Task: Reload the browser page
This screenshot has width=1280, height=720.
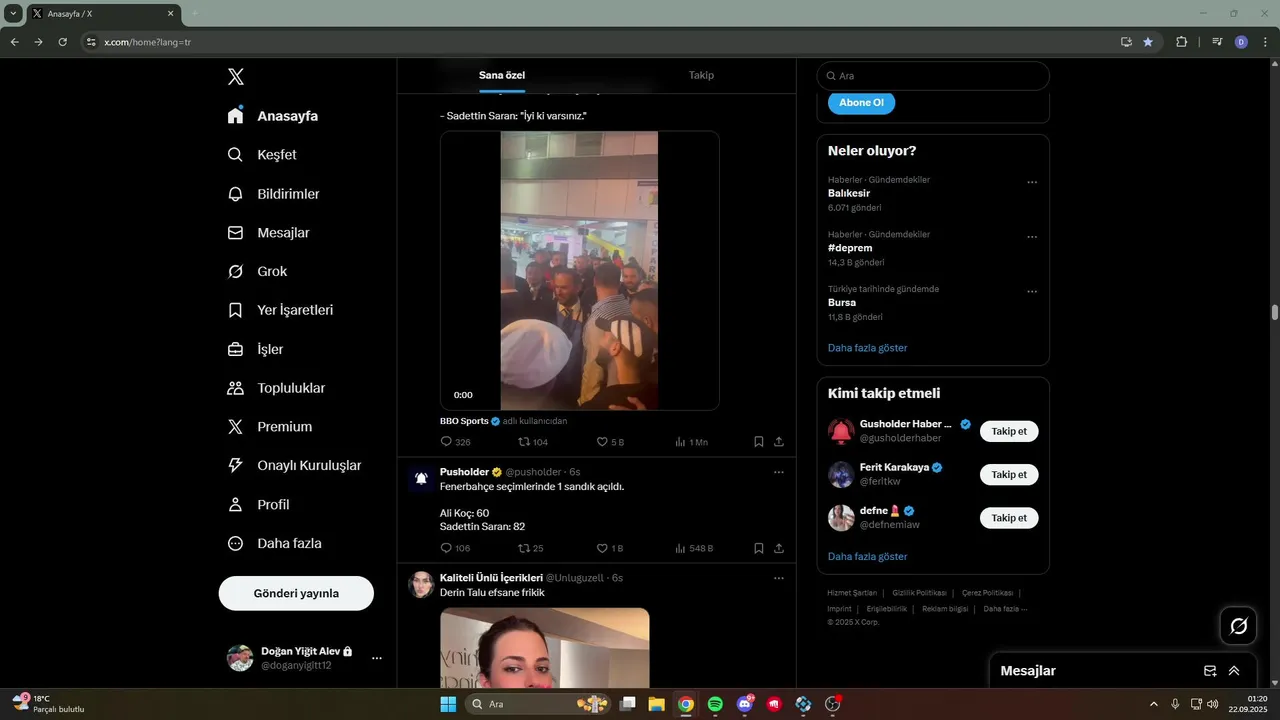Action: click(x=62, y=42)
